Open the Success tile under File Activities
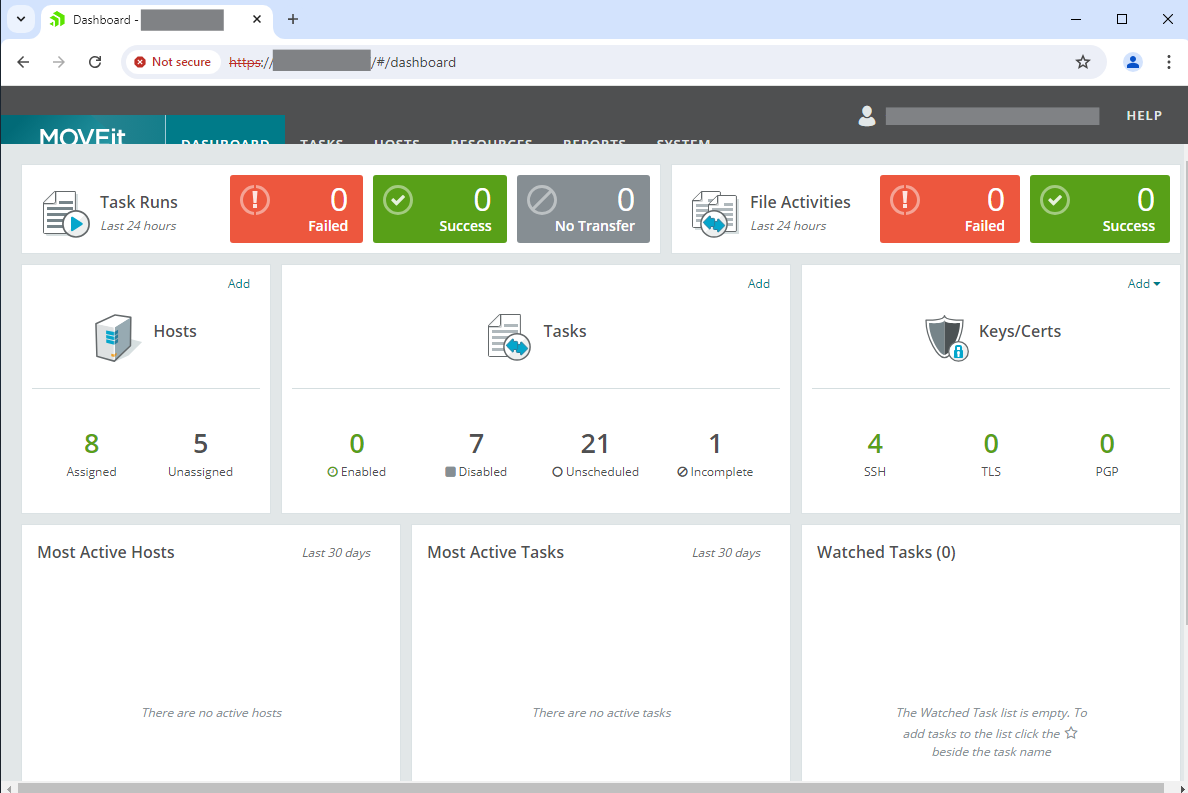 [x=1099, y=209]
